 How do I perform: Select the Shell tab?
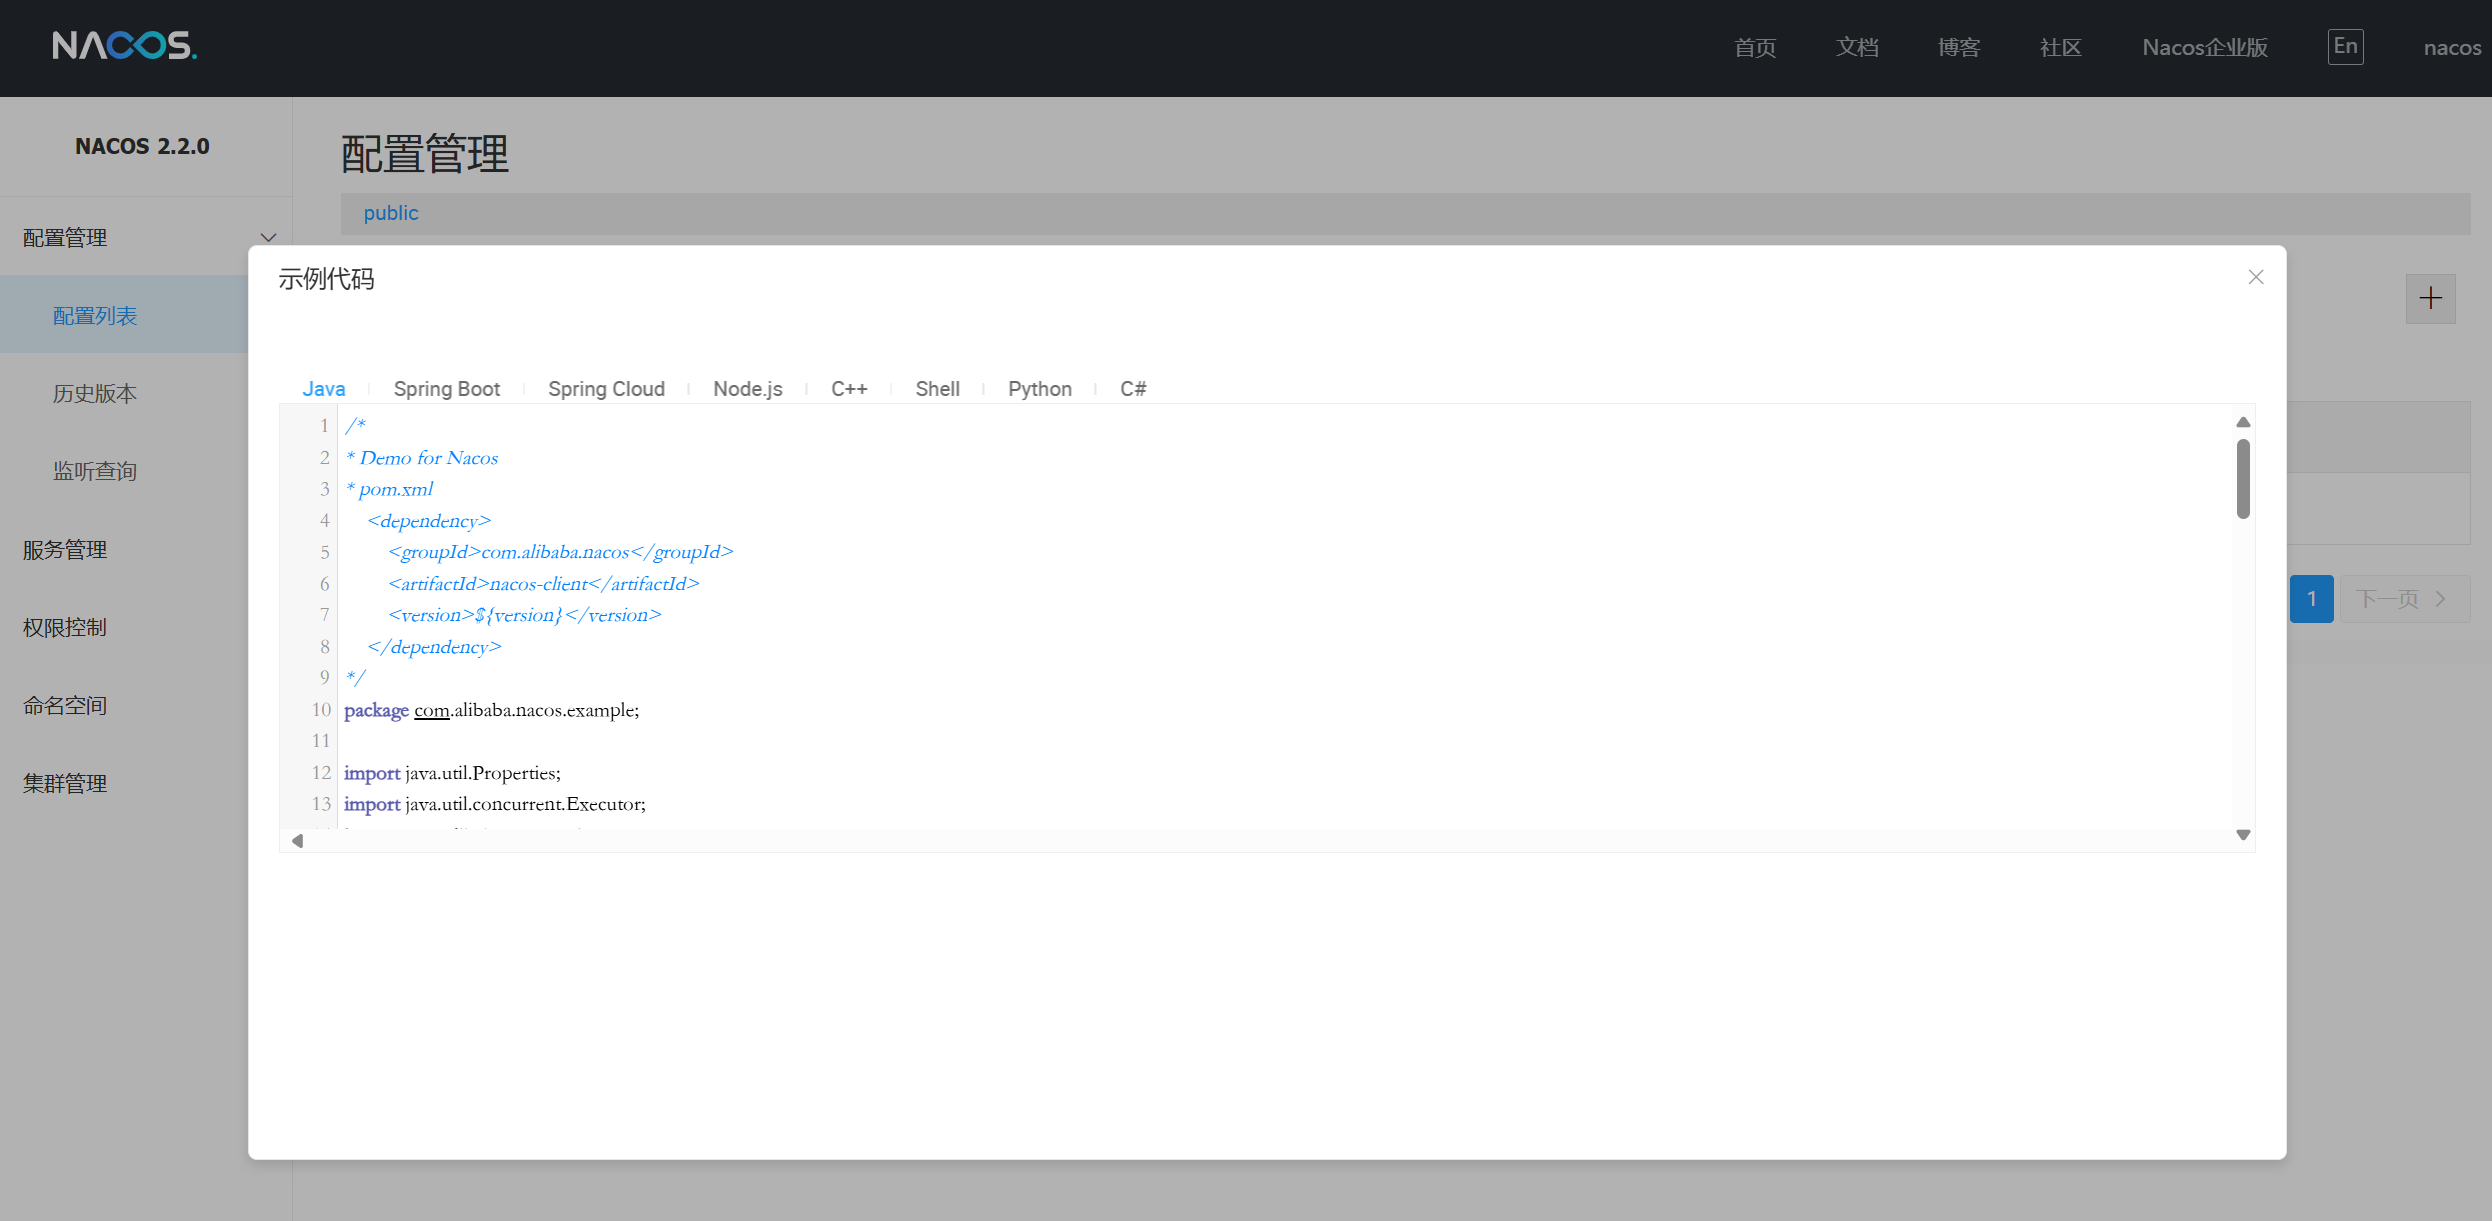[x=937, y=389]
